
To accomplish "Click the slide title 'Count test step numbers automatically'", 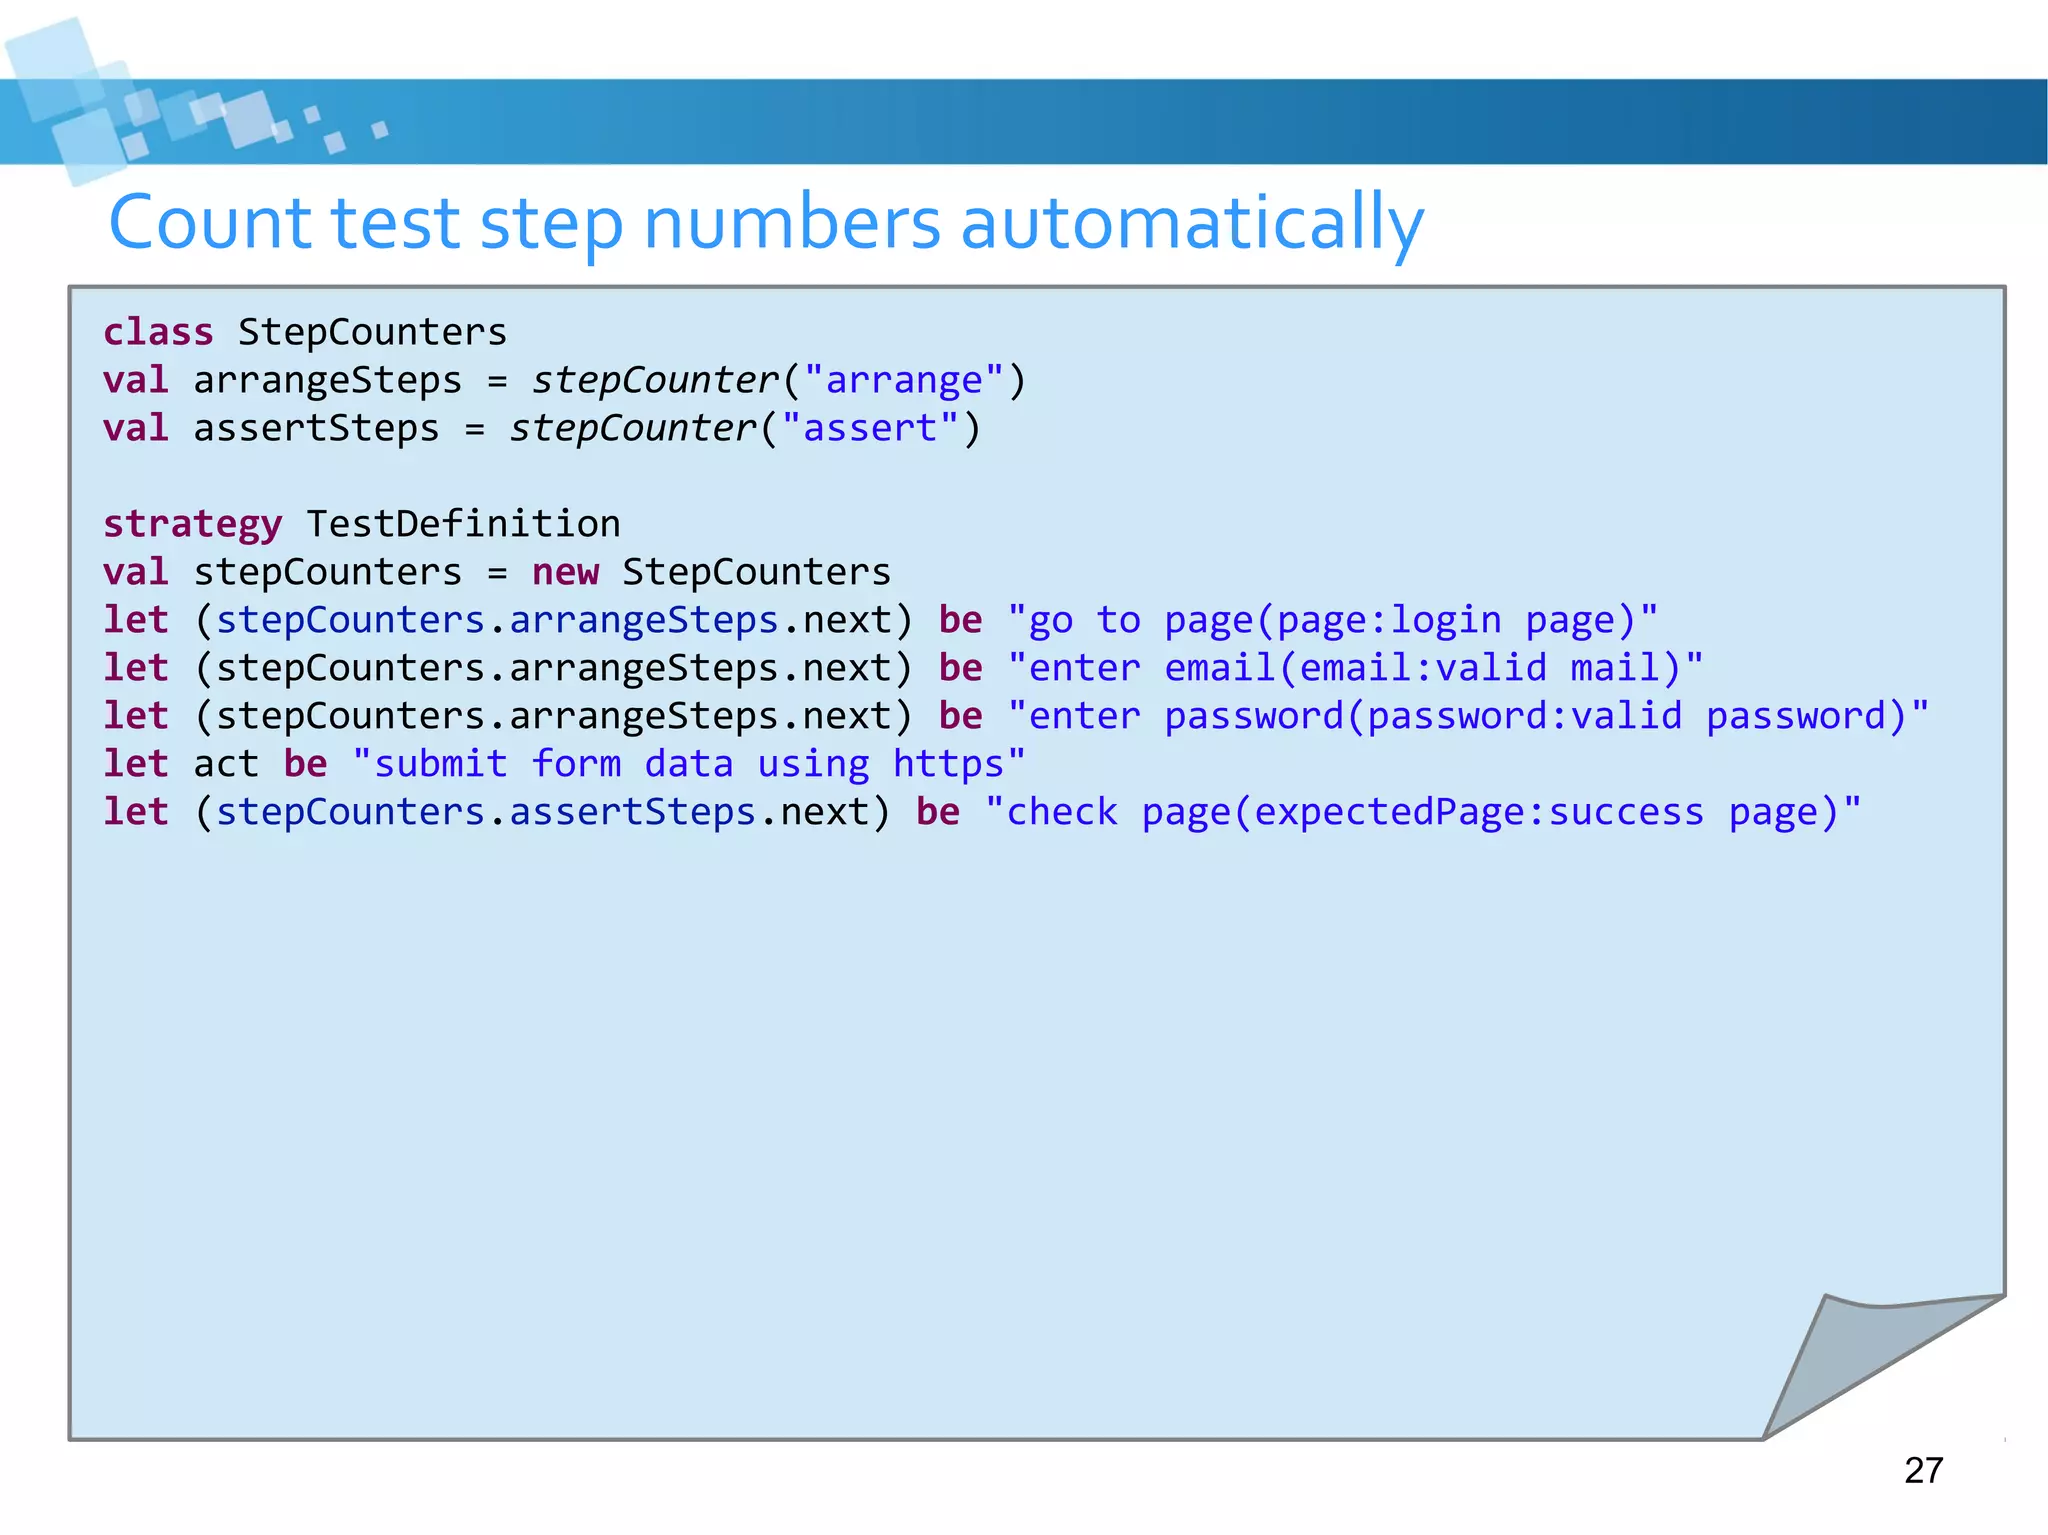I will click(766, 223).
